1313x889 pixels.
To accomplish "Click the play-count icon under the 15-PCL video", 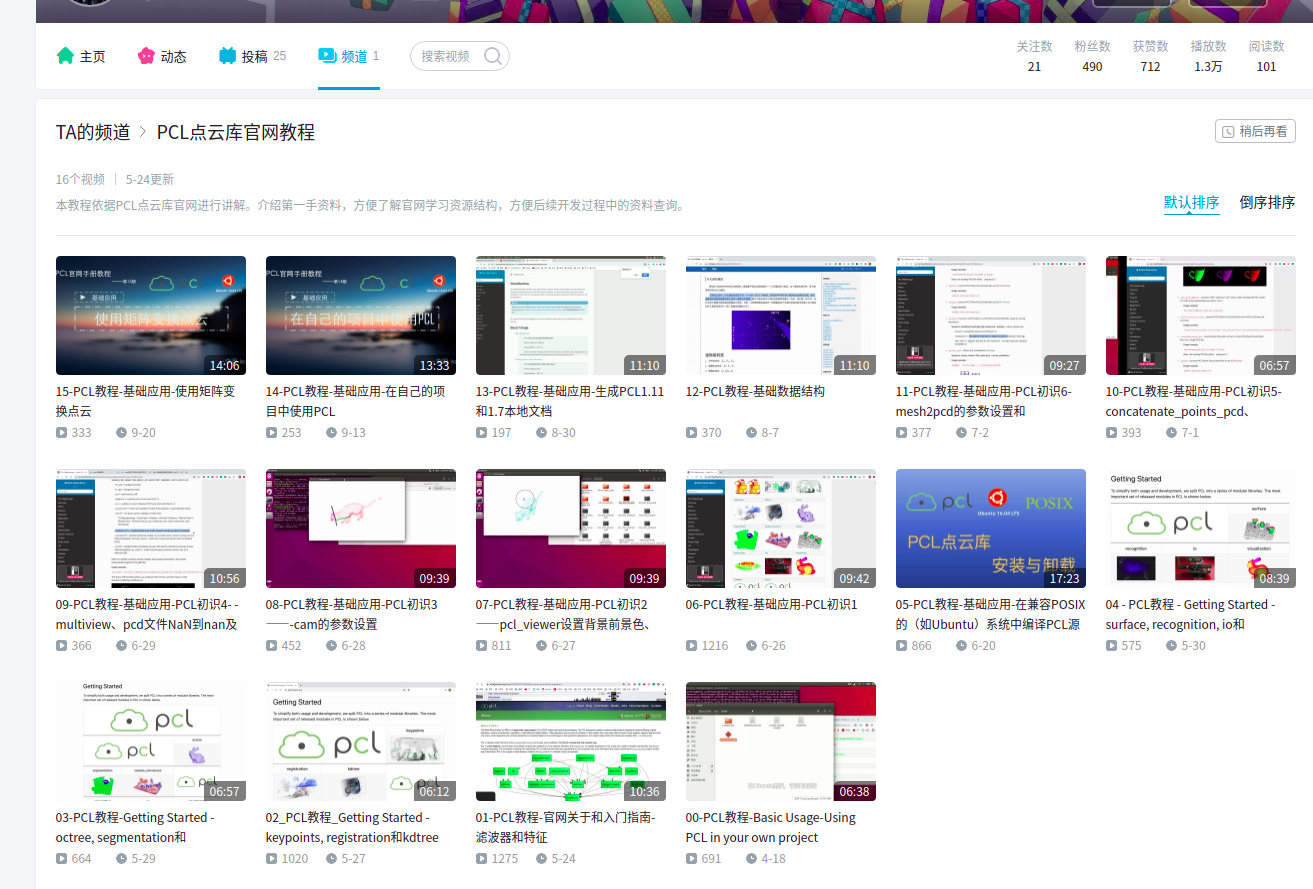I will tap(60, 432).
